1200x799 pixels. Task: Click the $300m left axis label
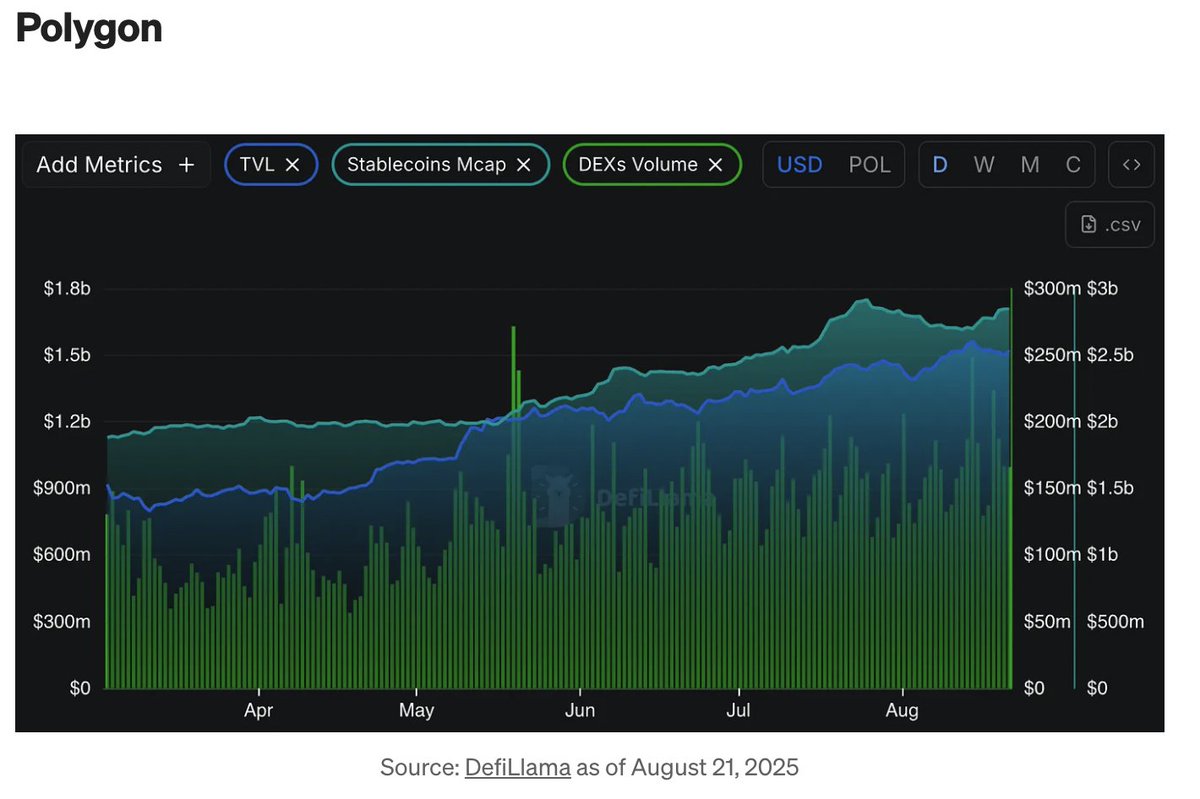click(x=62, y=622)
